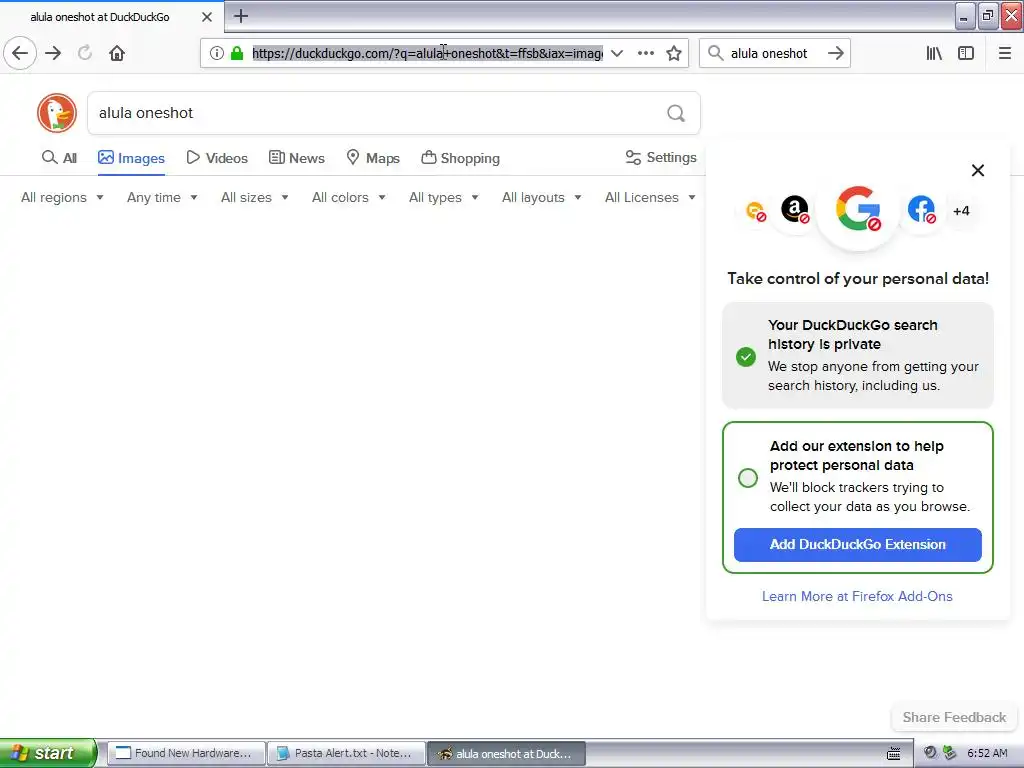1024x768 pixels.
Task: Expand the All colors filter
Action: pyautogui.click(x=349, y=197)
